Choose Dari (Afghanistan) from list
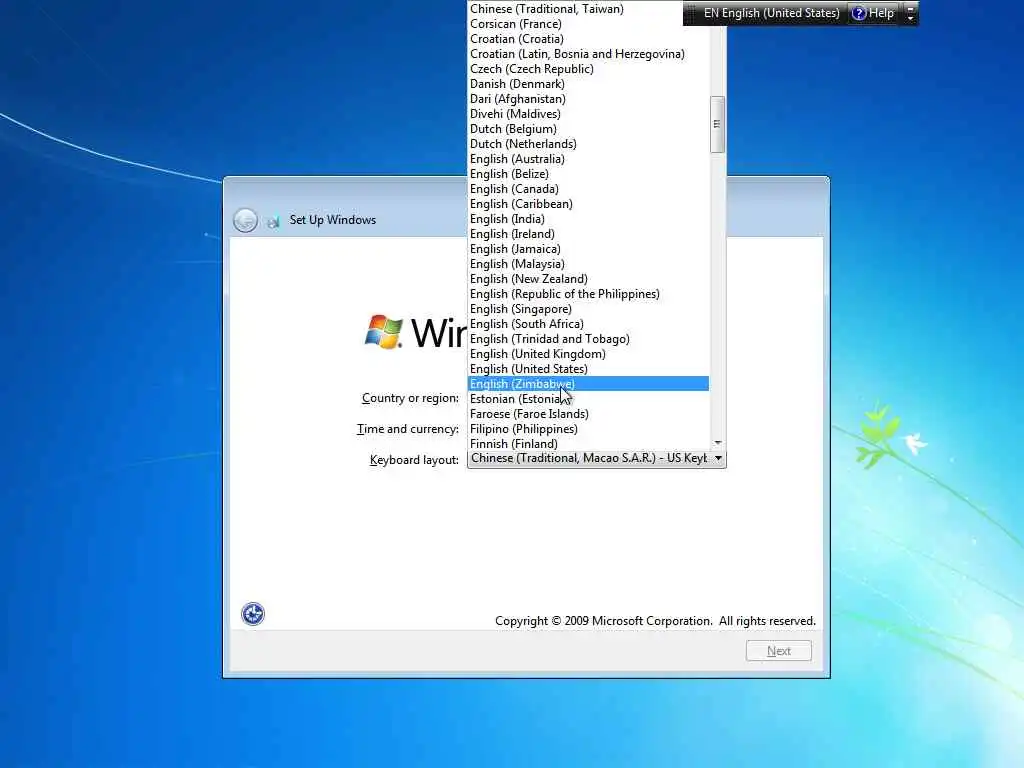The height and width of the screenshot is (768, 1024). pyautogui.click(x=588, y=99)
